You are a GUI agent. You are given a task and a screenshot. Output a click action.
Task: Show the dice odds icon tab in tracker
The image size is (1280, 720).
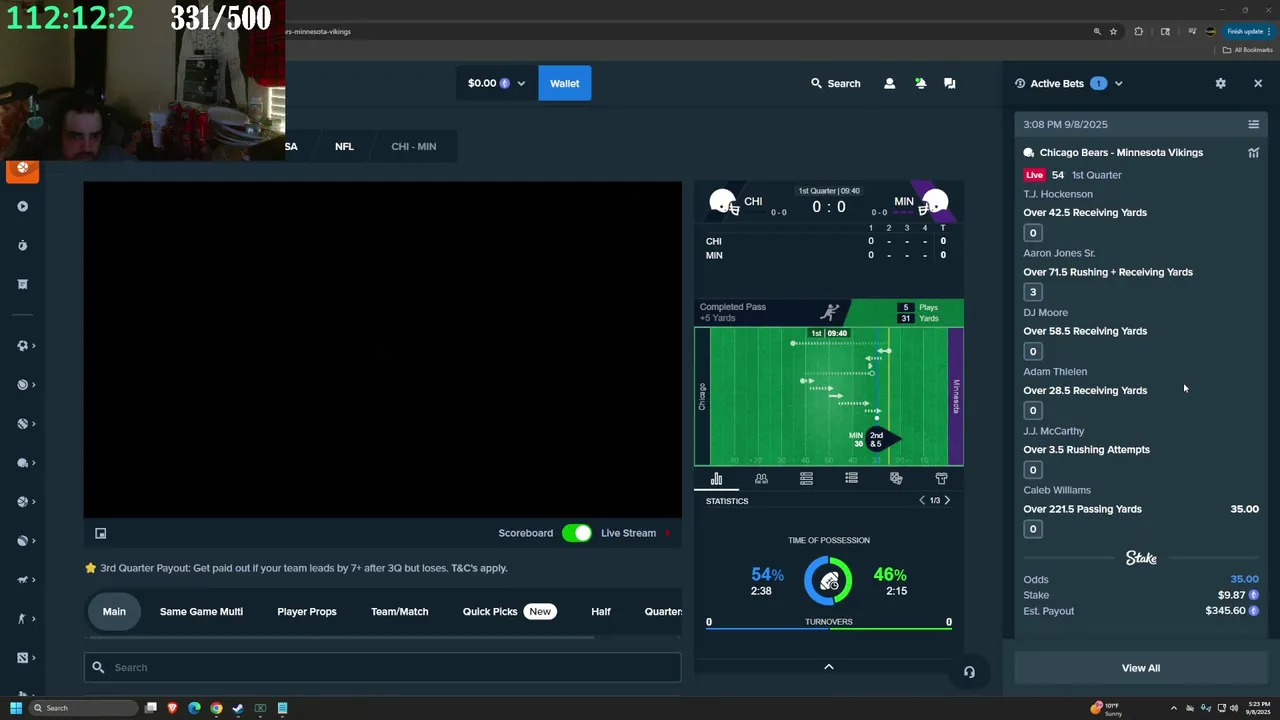pos(896,479)
